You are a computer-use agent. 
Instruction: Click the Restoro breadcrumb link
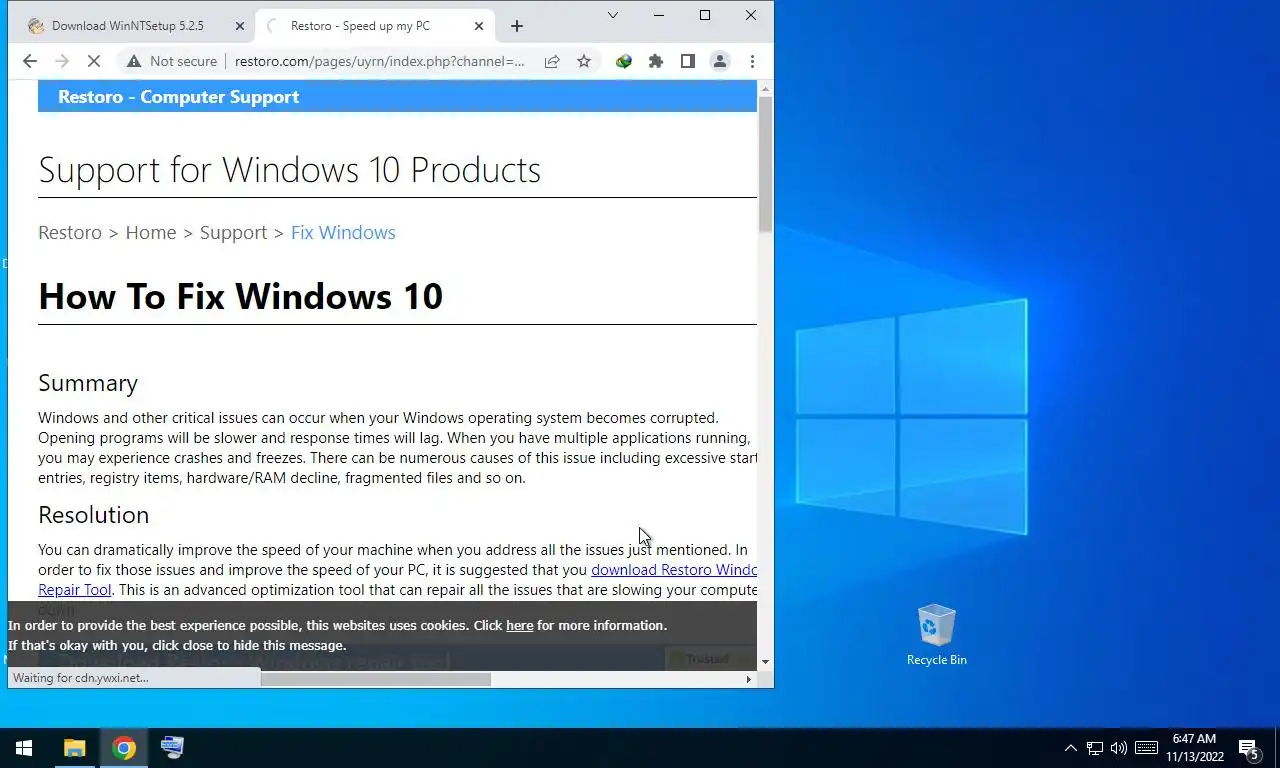pos(70,232)
